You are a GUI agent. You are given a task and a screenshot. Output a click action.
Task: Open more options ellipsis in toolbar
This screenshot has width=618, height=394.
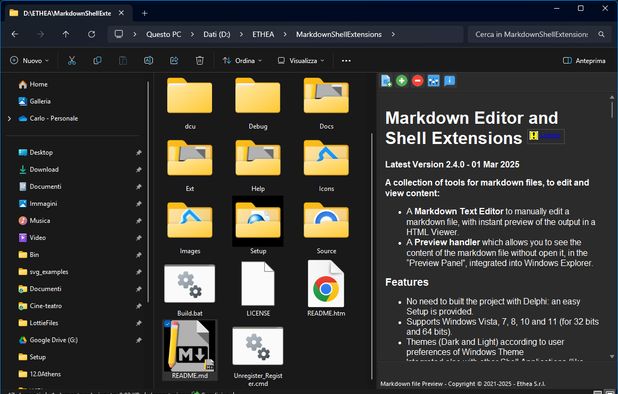pyautogui.click(x=346, y=61)
